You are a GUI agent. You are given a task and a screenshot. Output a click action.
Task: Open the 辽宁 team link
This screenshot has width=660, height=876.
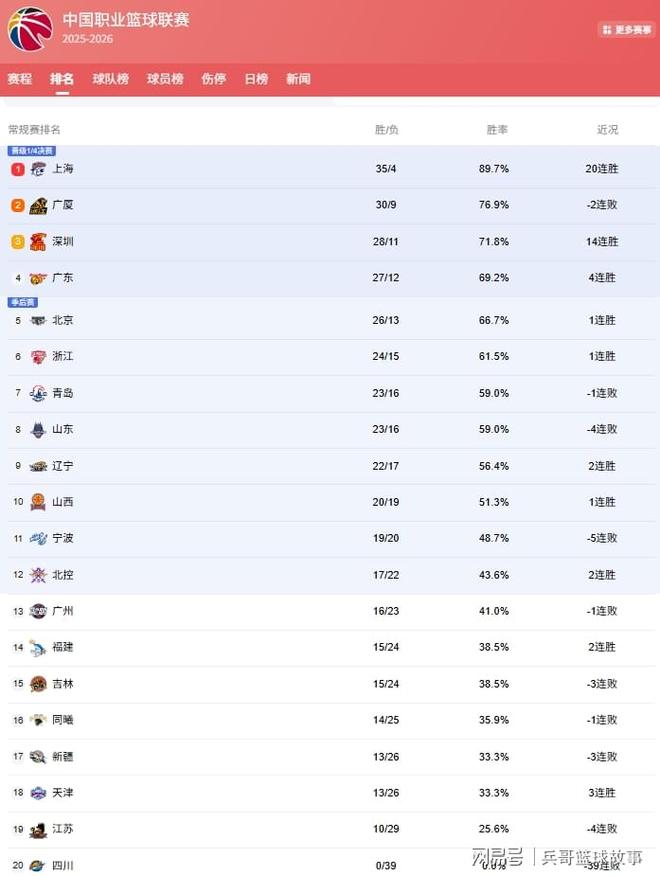click(x=62, y=466)
